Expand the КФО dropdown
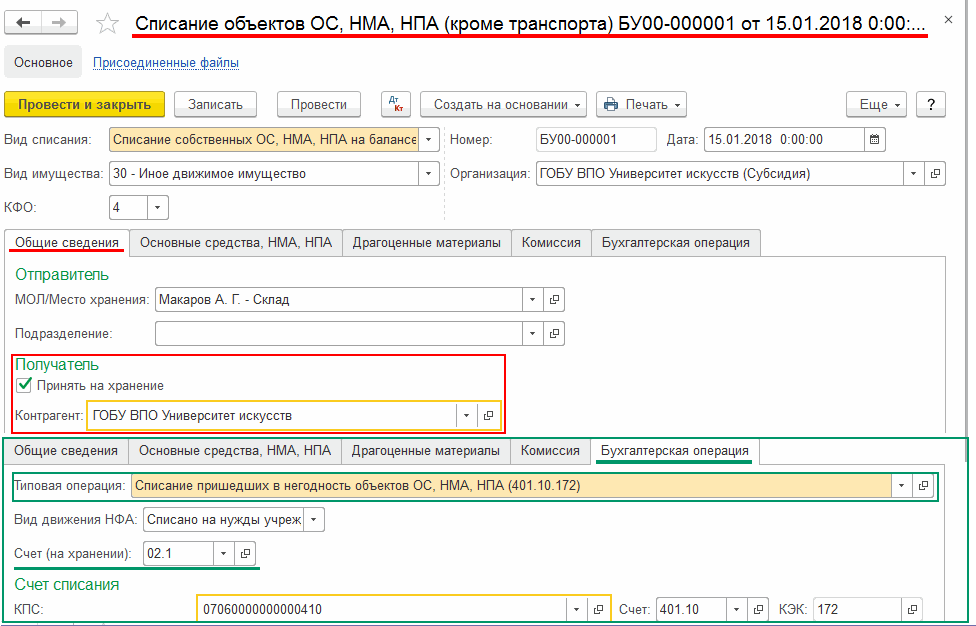Image resolution: width=976 pixels, height=626 pixels. point(158,207)
